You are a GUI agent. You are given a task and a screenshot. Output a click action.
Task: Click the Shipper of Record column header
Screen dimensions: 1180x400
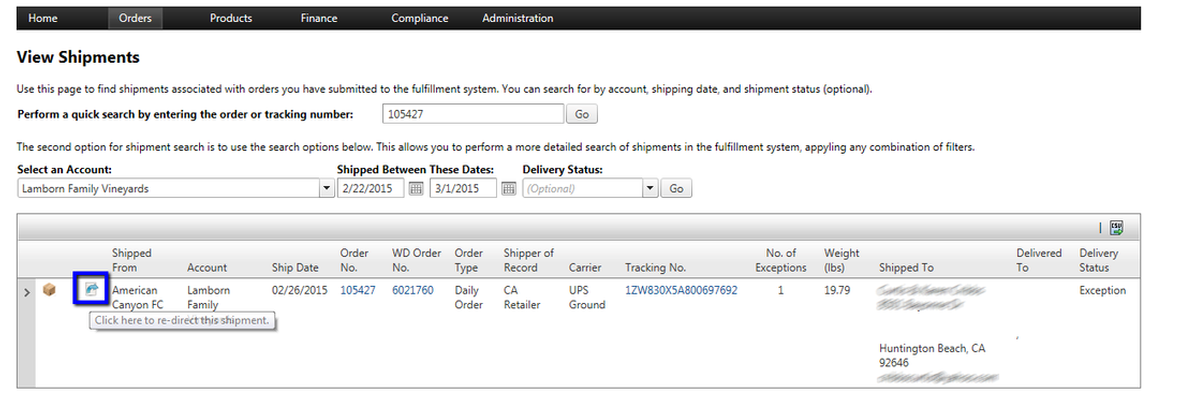click(528, 260)
